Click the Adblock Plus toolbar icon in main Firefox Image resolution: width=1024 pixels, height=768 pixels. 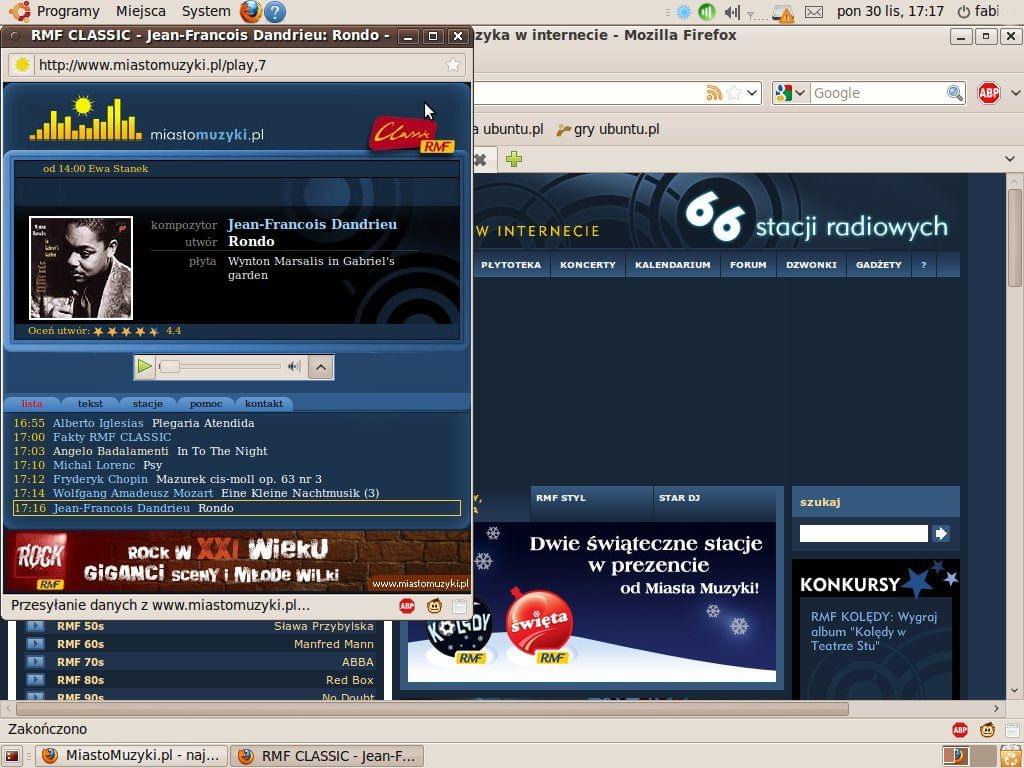(989, 93)
